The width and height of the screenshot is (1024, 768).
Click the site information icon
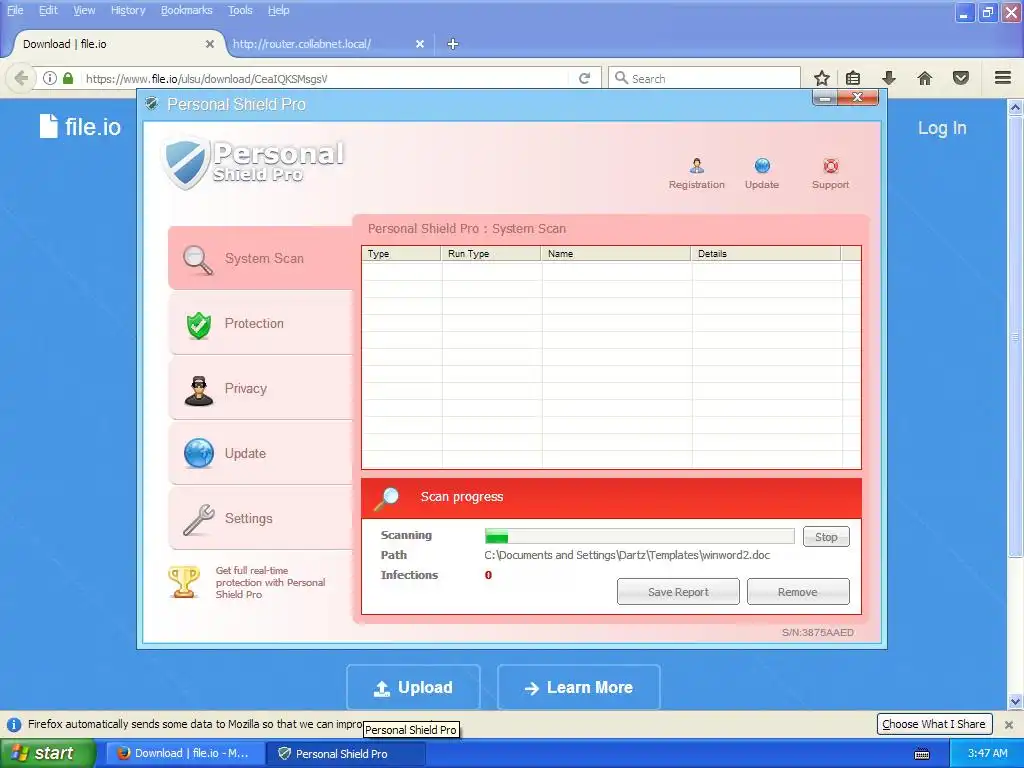pos(50,78)
